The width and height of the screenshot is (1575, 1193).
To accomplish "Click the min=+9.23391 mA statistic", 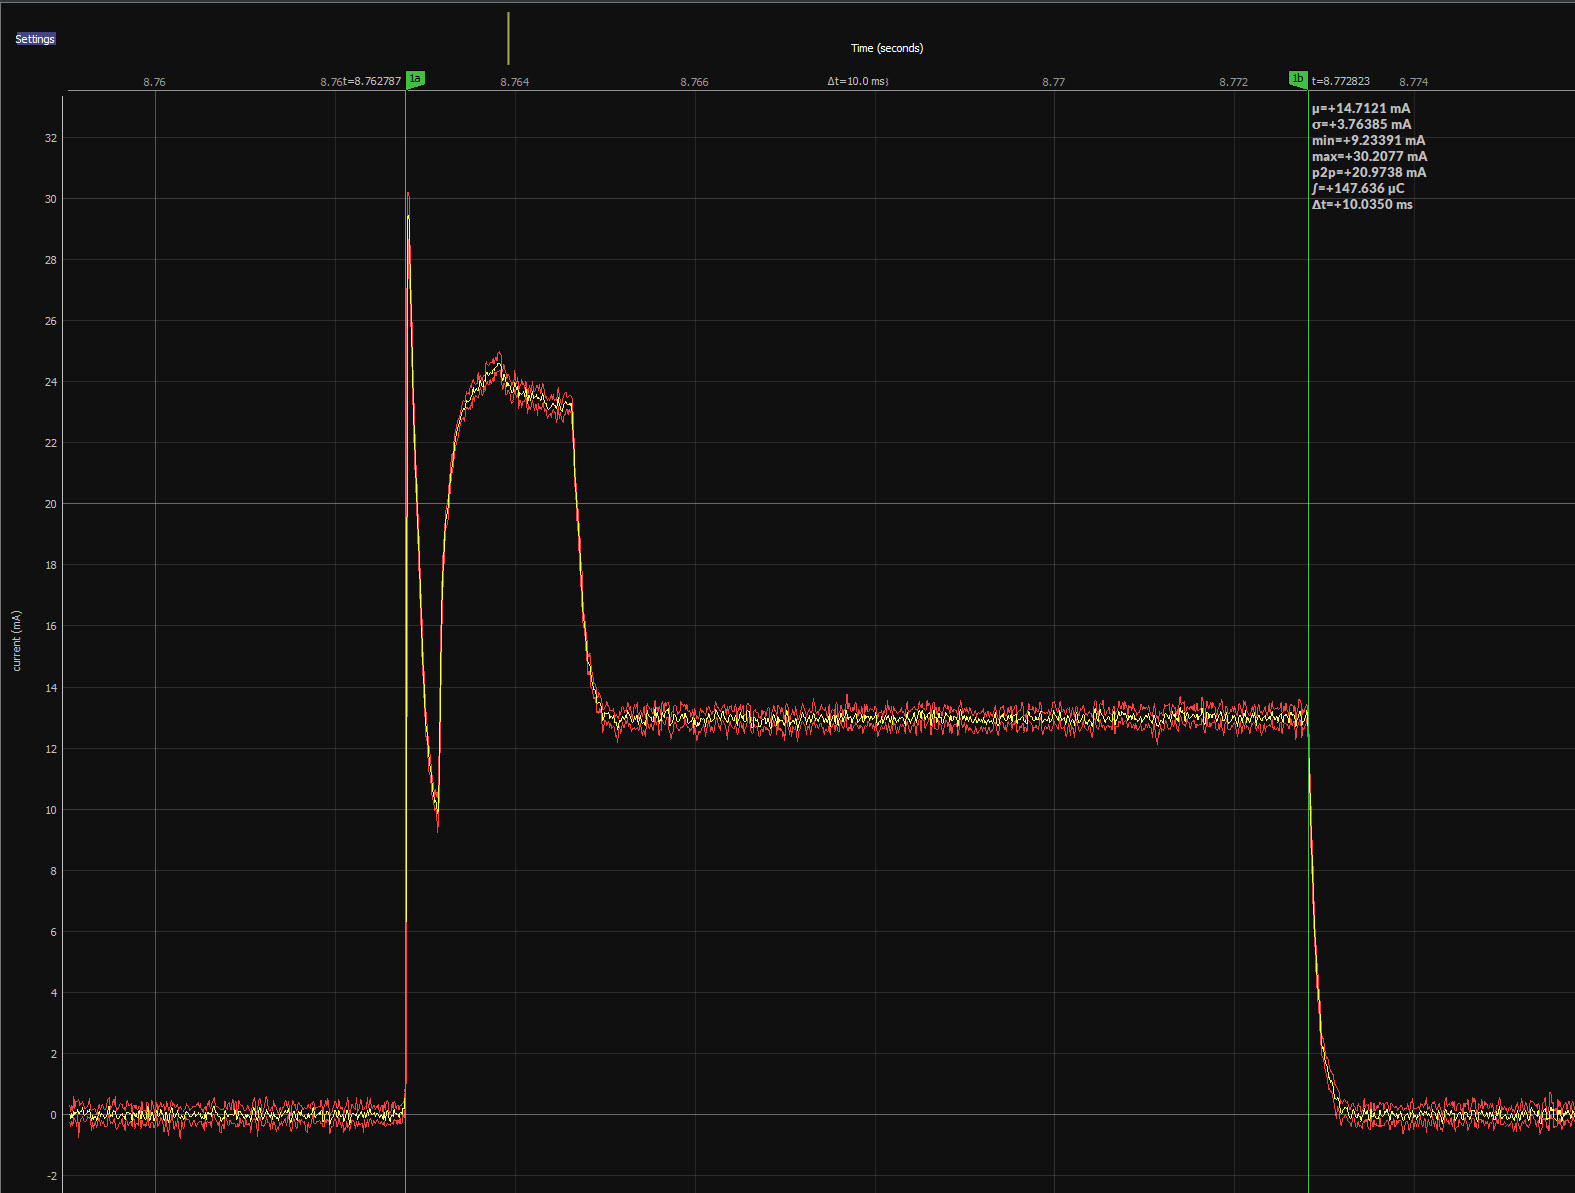I will (1369, 140).
